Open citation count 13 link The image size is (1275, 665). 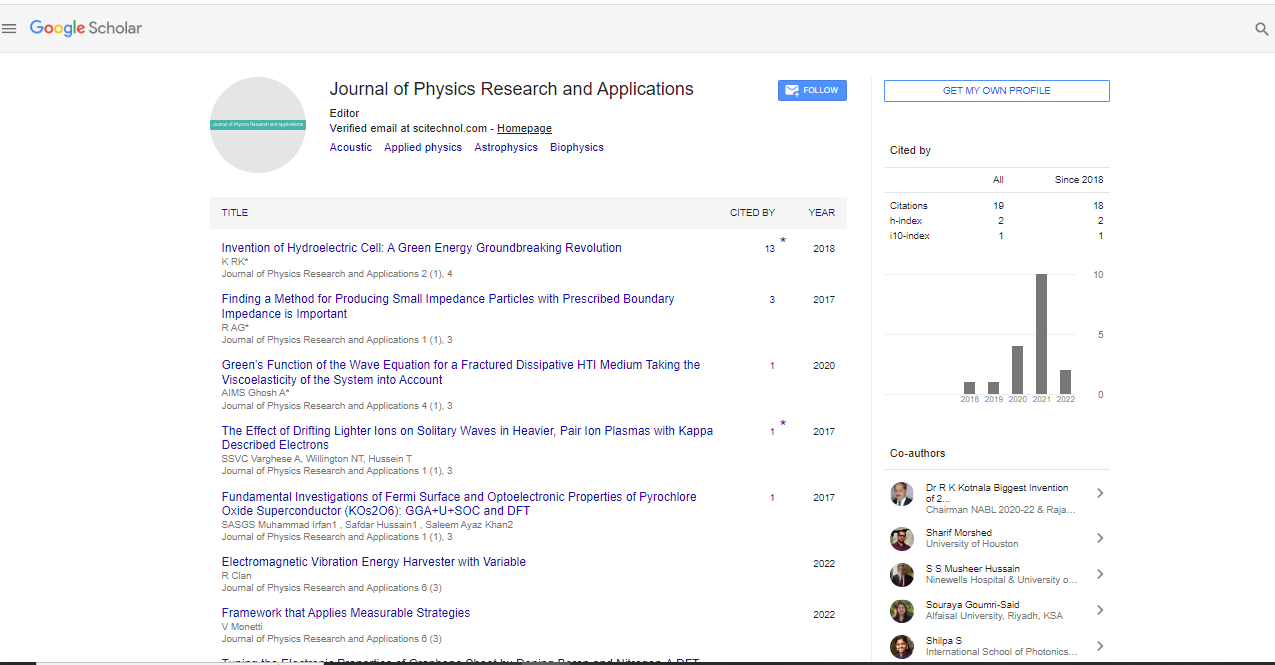[770, 249]
